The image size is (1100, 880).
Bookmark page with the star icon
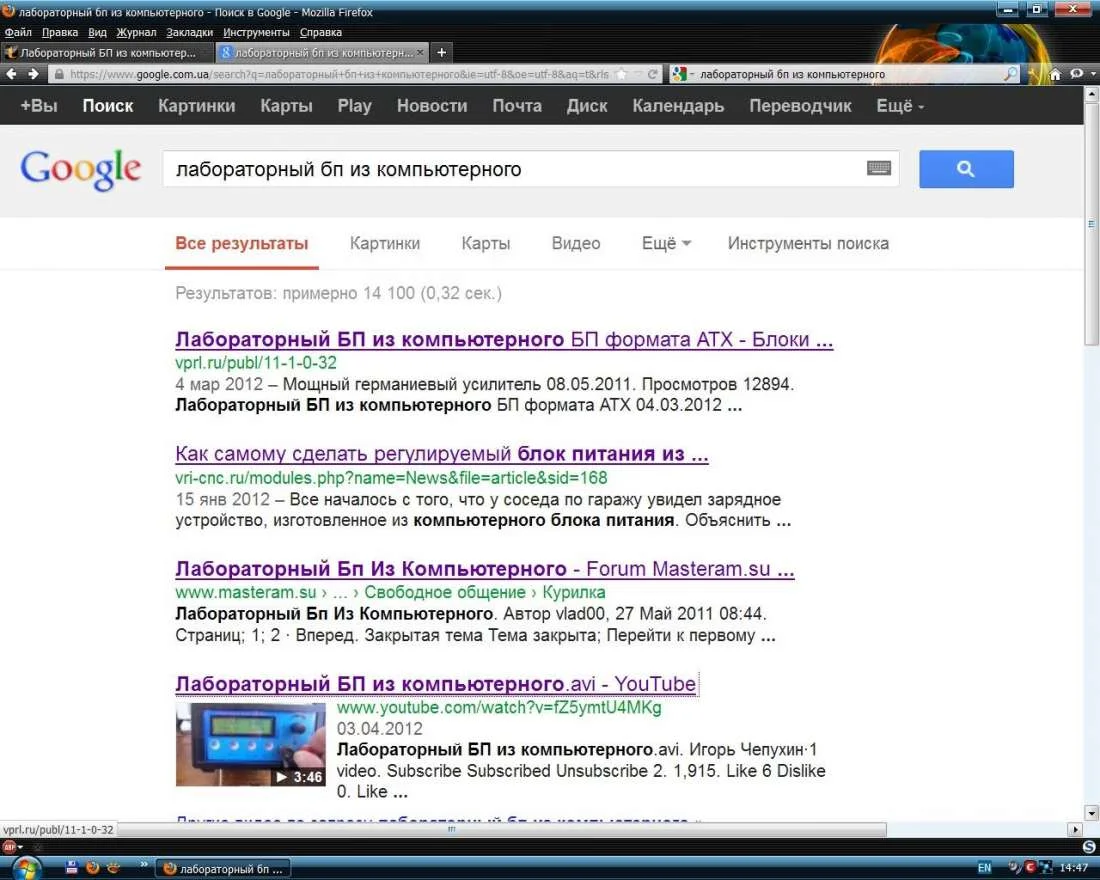[x=622, y=74]
